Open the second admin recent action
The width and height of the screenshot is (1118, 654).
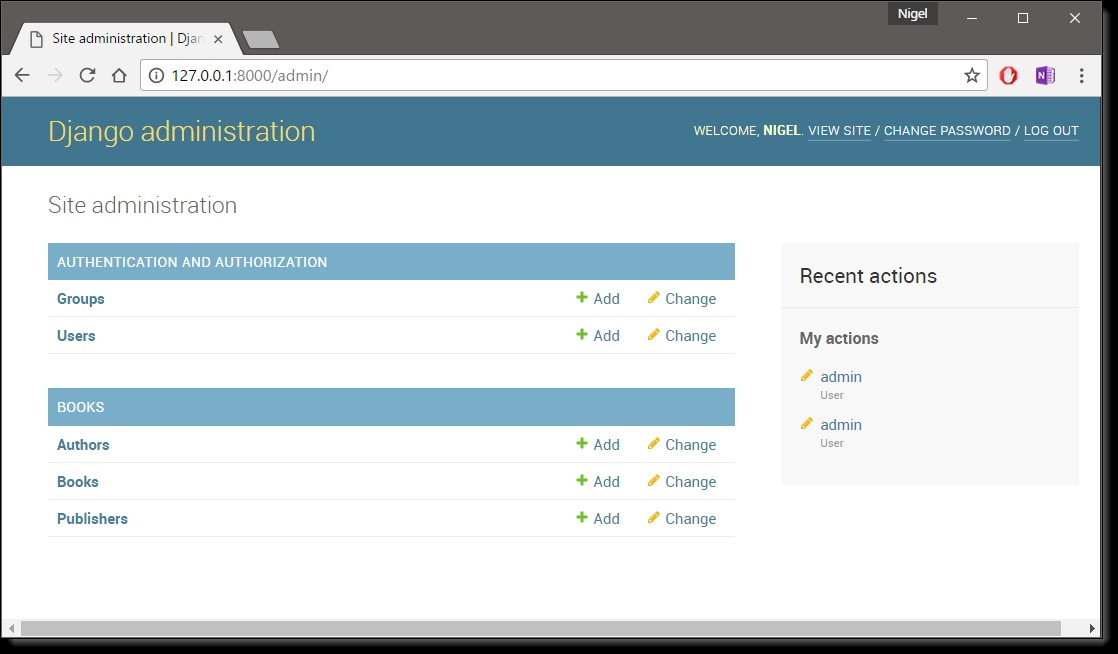[x=841, y=425]
